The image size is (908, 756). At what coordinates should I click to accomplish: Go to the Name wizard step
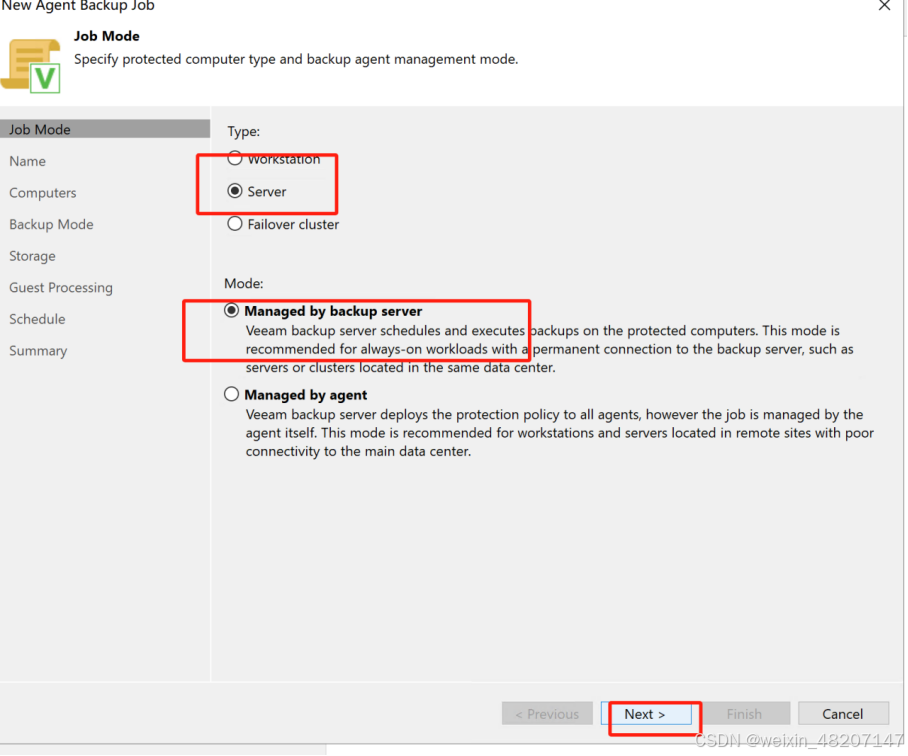click(27, 161)
